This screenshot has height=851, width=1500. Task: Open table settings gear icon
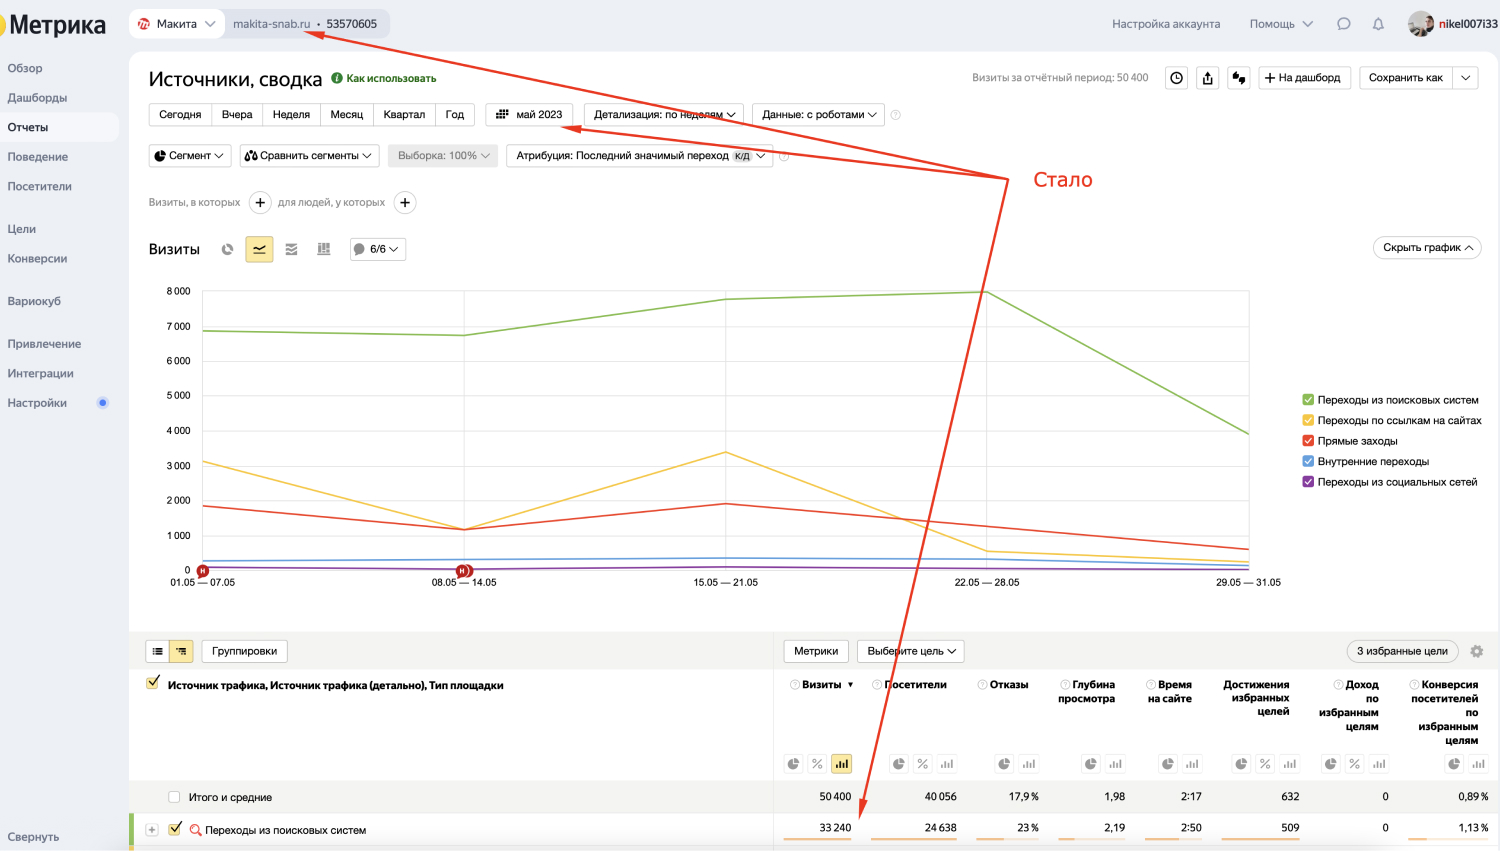1477,651
